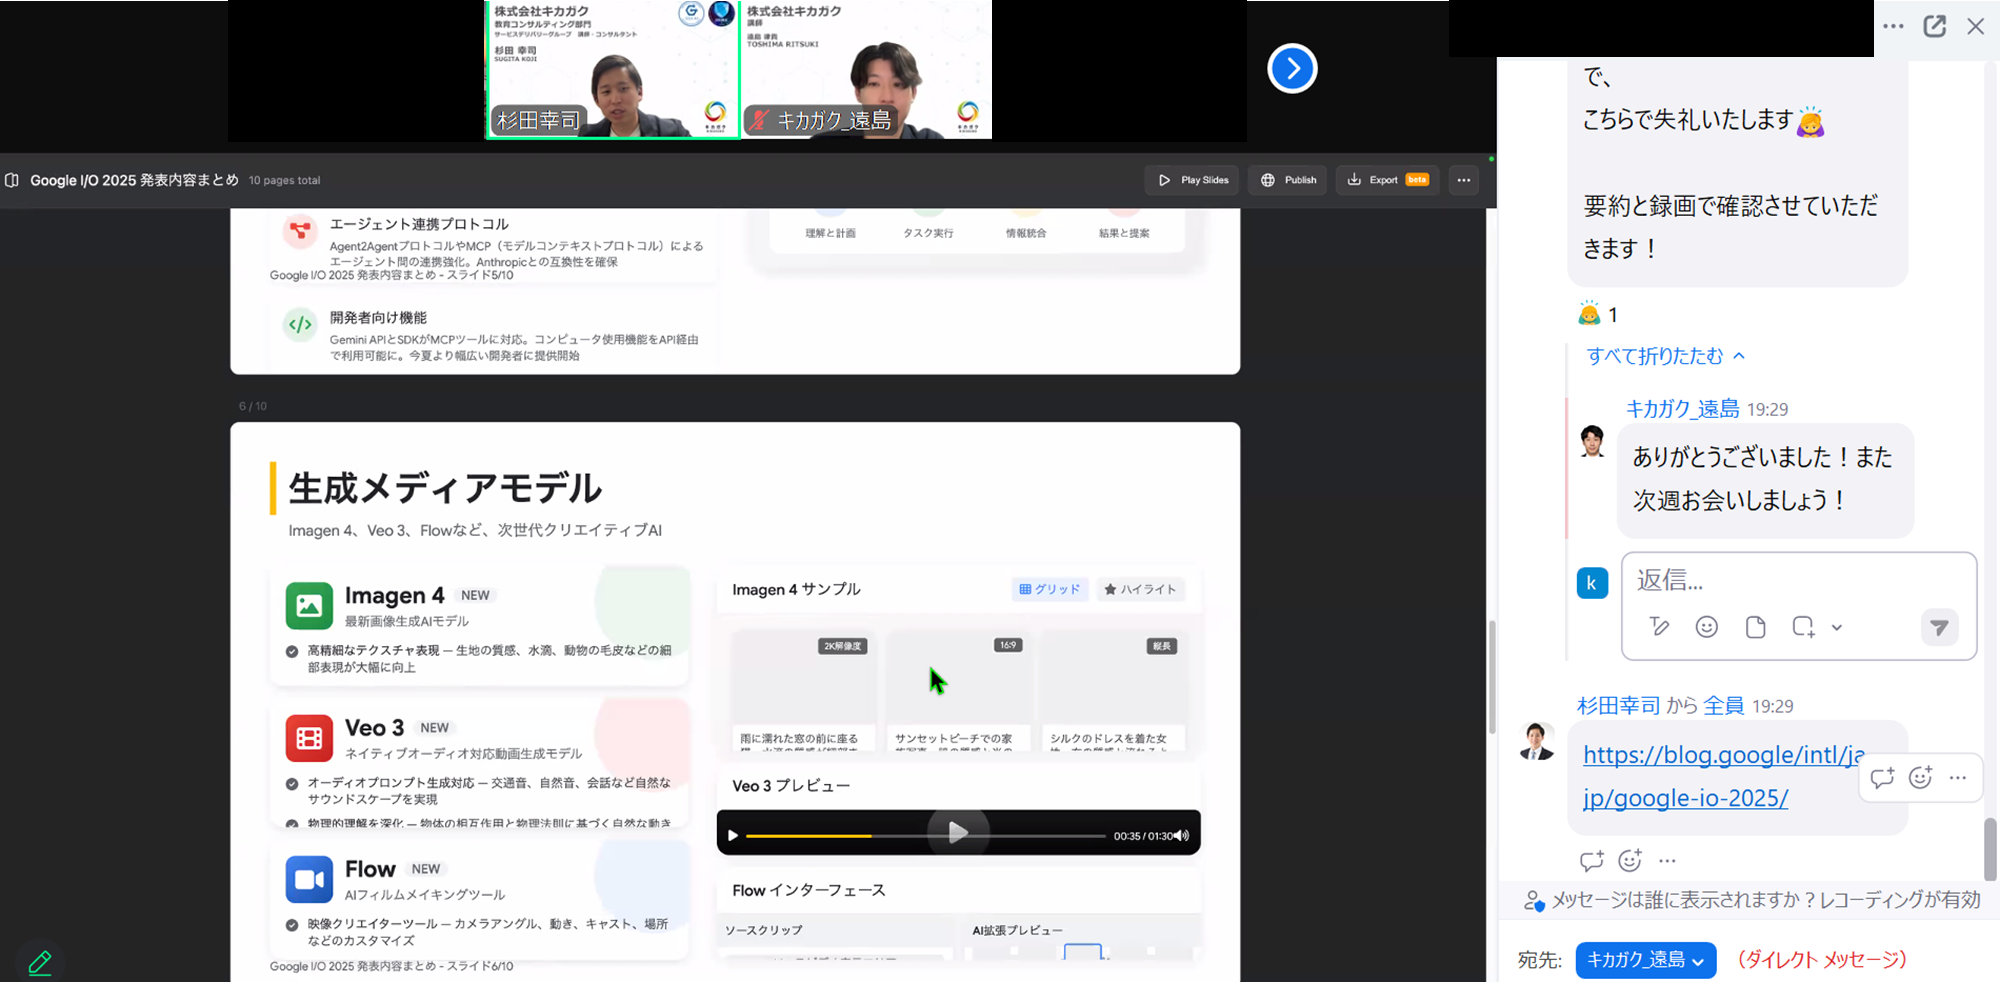Screen dimensions: 2000x982
Task: Click the Veo 3 NEW badge
Action: coord(434,728)
